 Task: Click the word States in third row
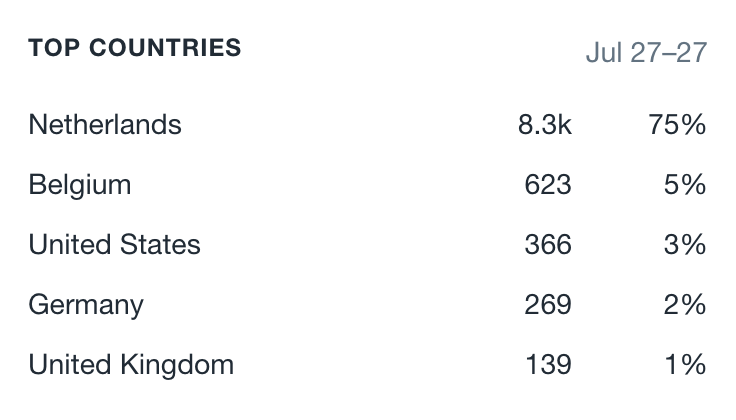click(160, 244)
